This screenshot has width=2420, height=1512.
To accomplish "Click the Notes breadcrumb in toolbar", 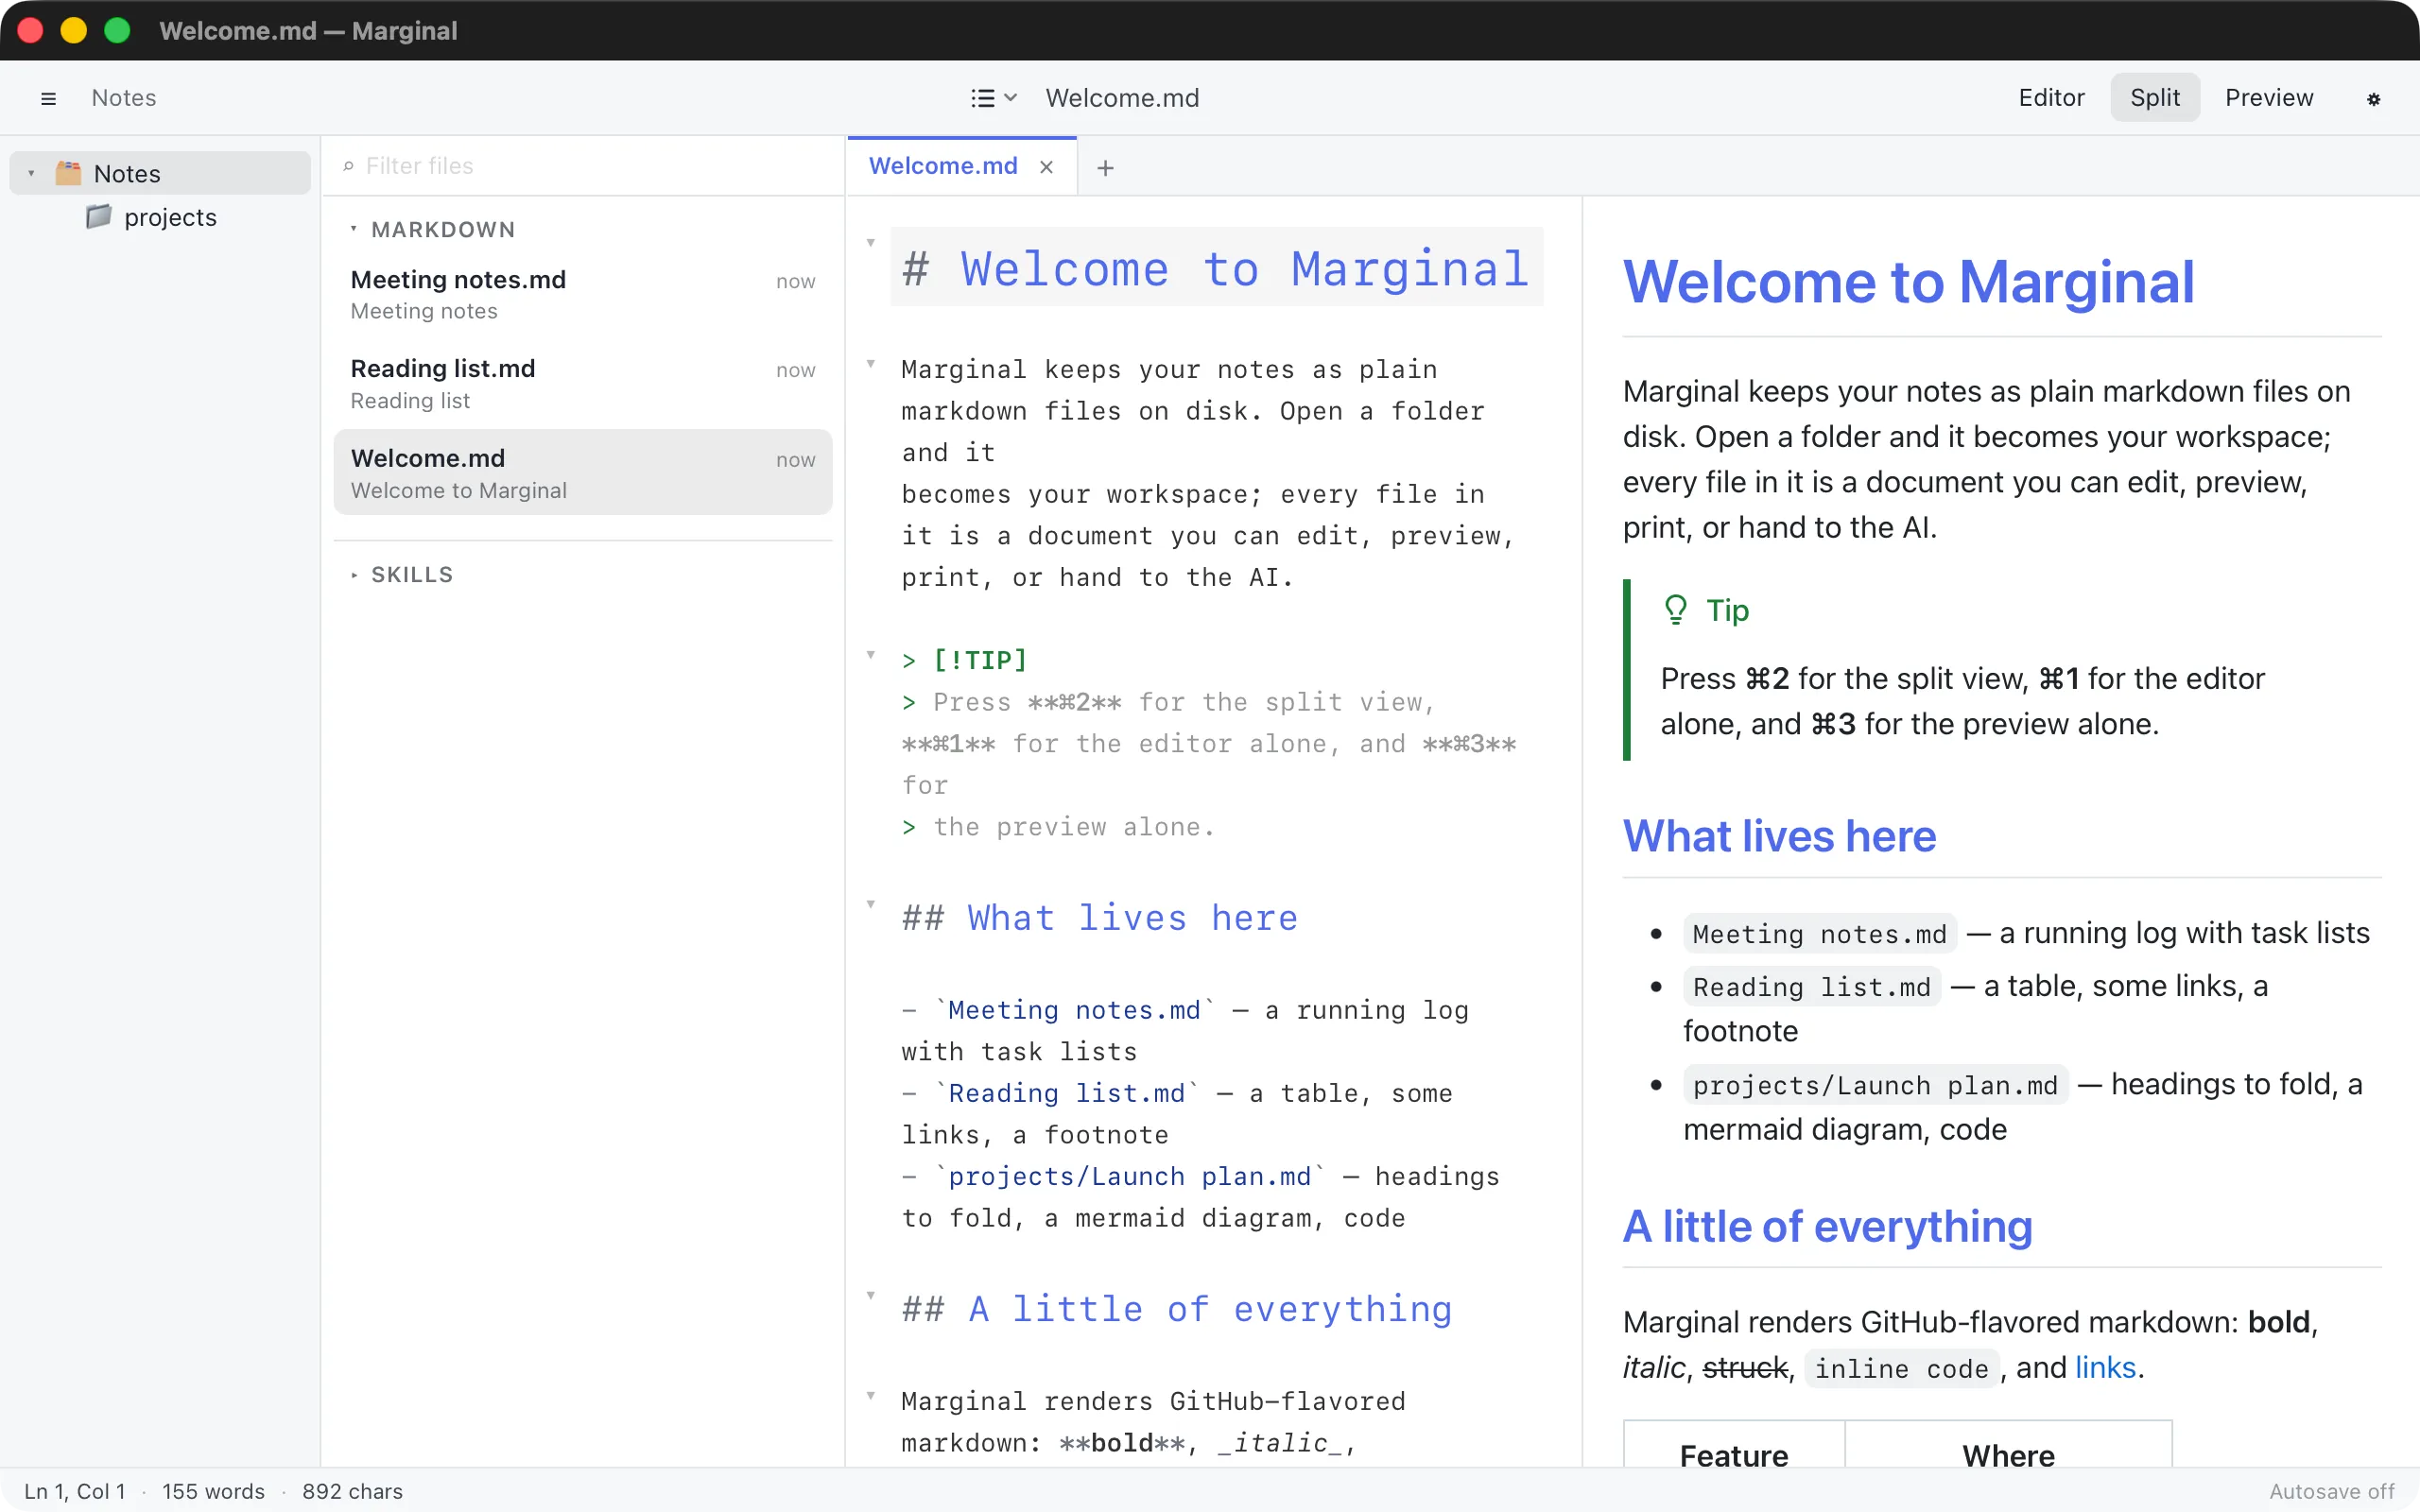I will tap(124, 98).
